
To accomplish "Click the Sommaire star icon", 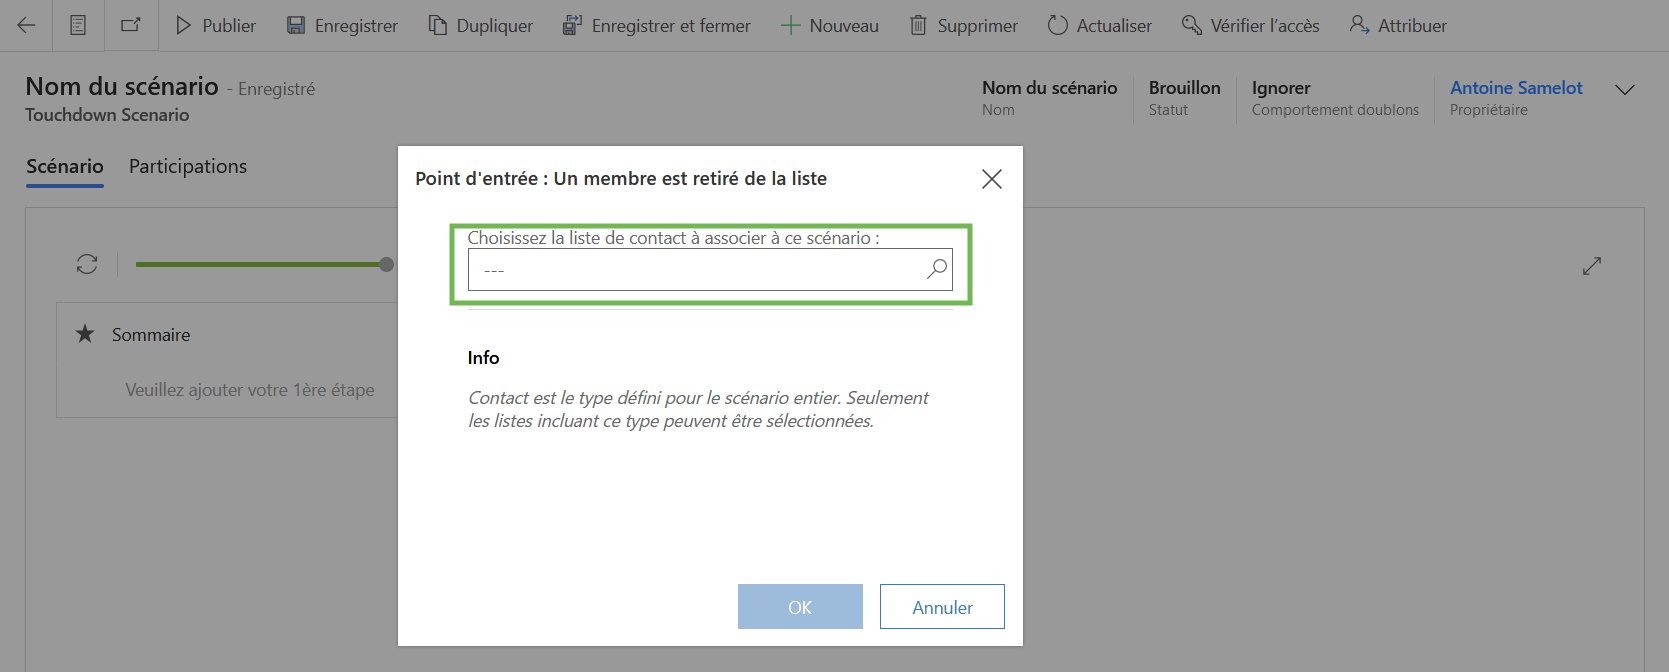I will click(85, 333).
